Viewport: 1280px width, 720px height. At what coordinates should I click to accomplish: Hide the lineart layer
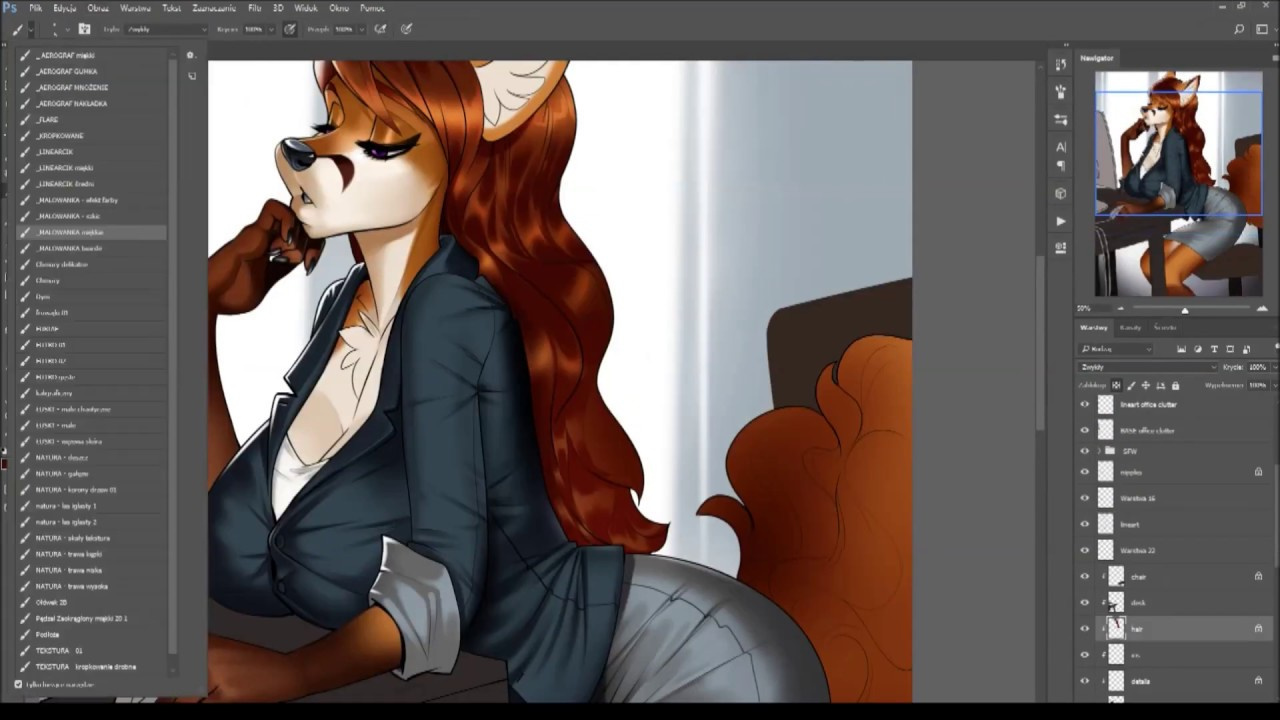point(1085,524)
